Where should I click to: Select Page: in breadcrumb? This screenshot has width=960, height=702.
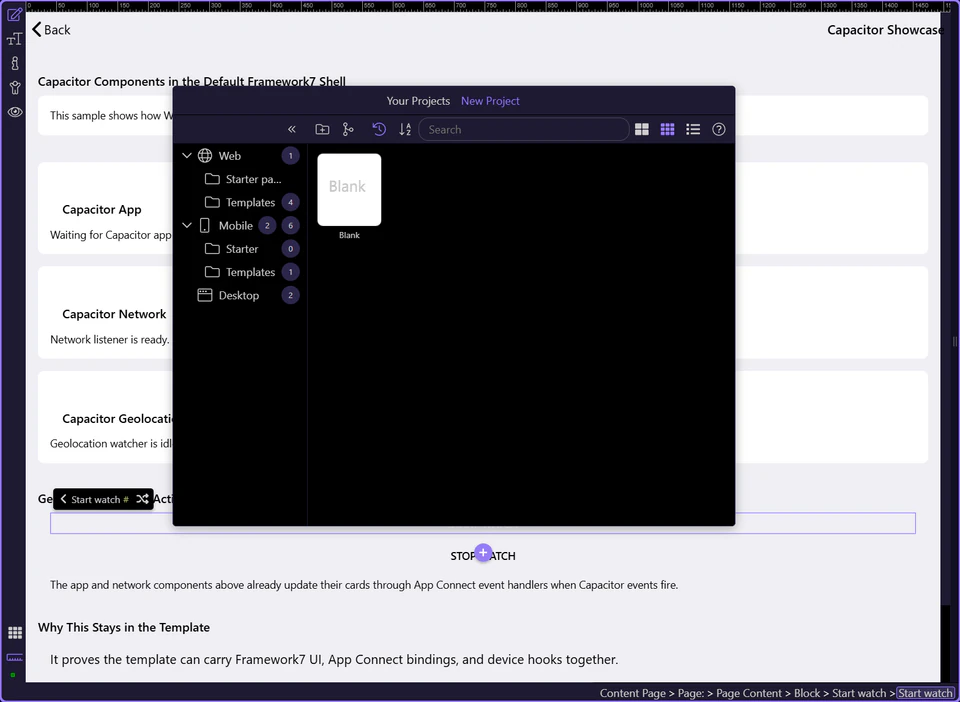click(691, 693)
